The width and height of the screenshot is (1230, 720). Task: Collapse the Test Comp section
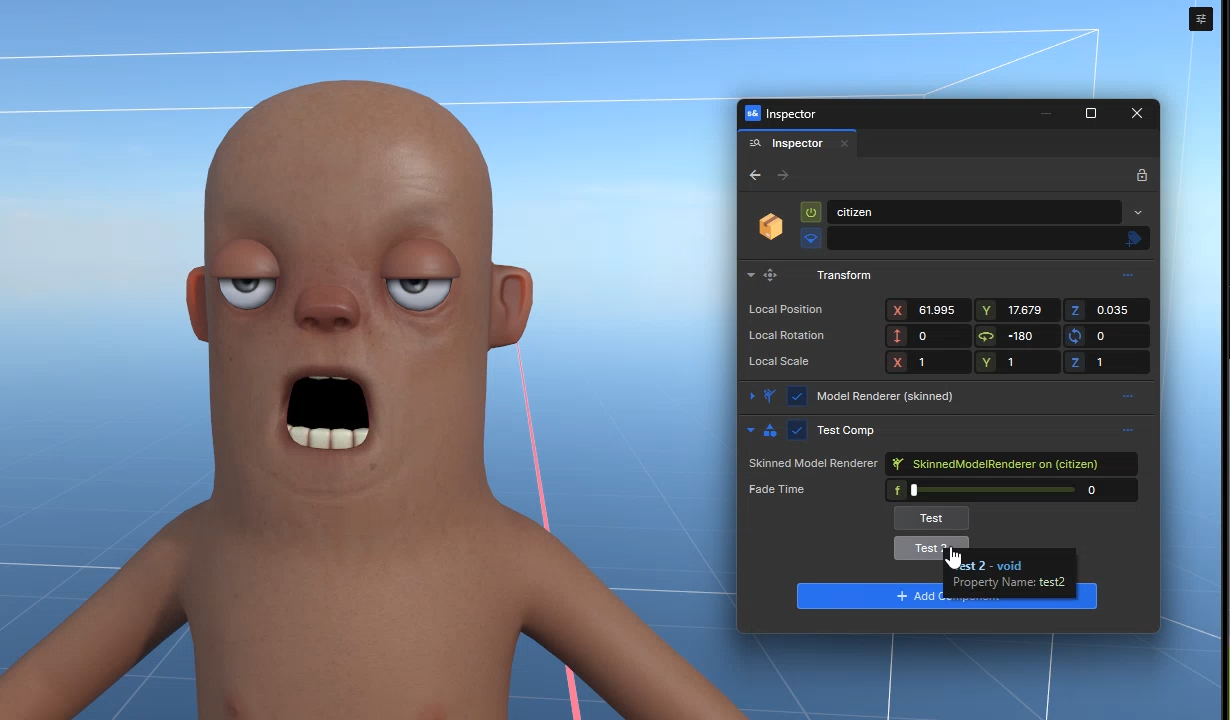click(751, 430)
